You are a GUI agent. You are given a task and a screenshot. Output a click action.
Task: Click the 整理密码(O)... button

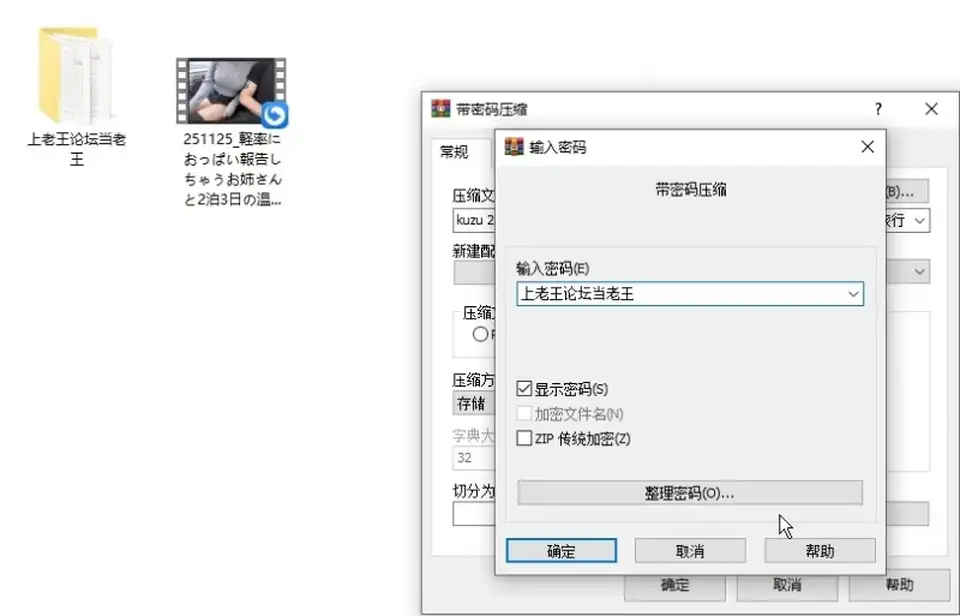point(690,493)
